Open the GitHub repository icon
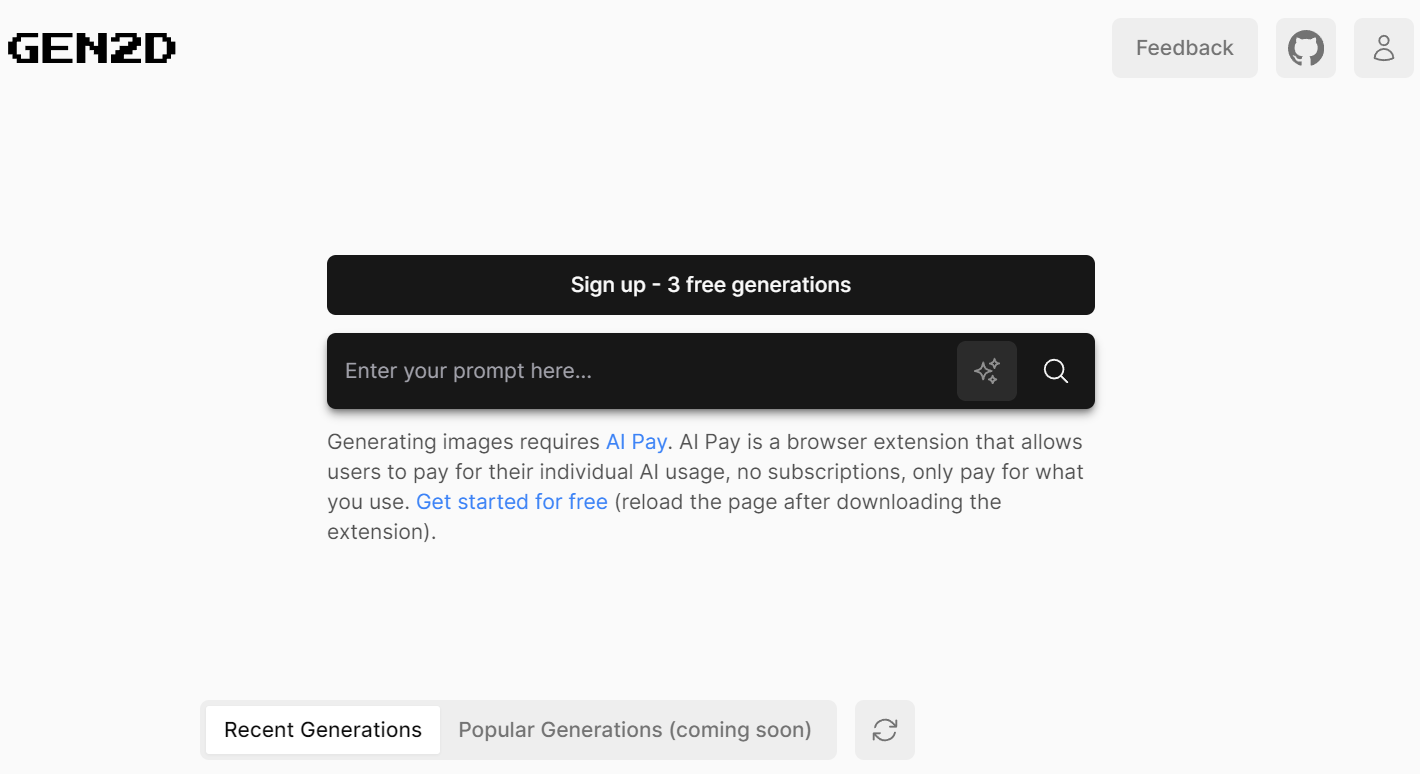Image resolution: width=1420 pixels, height=774 pixels. (x=1305, y=48)
